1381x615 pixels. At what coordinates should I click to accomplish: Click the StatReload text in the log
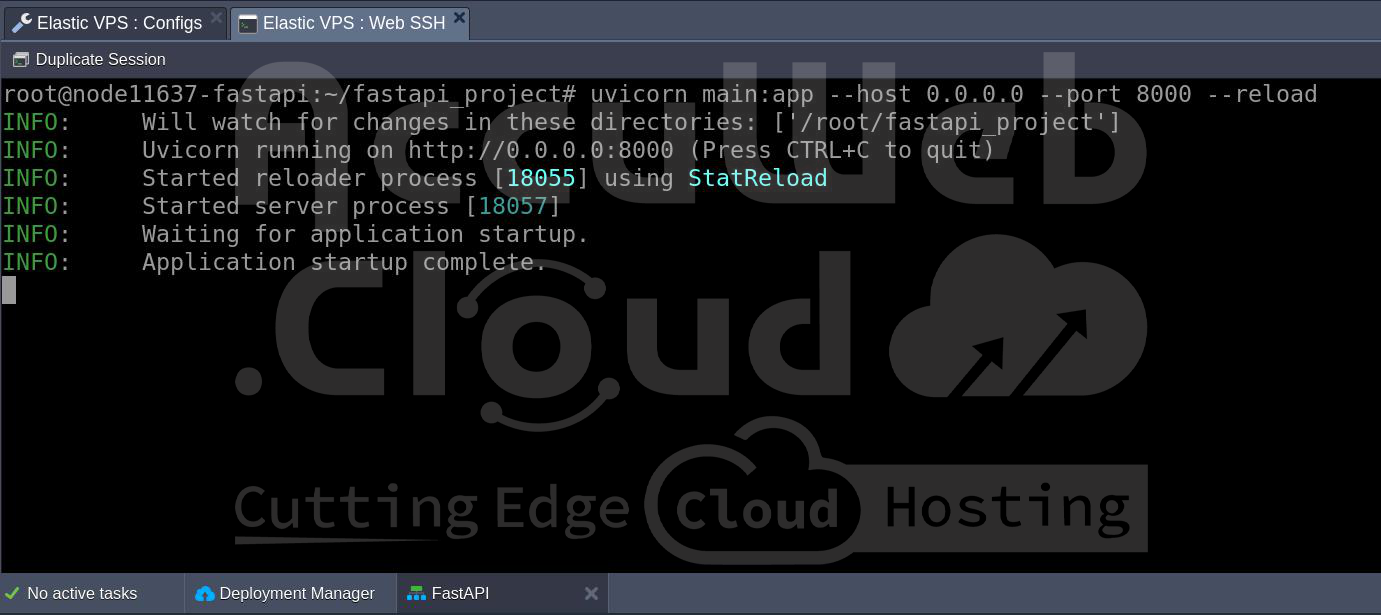(757, 177)
